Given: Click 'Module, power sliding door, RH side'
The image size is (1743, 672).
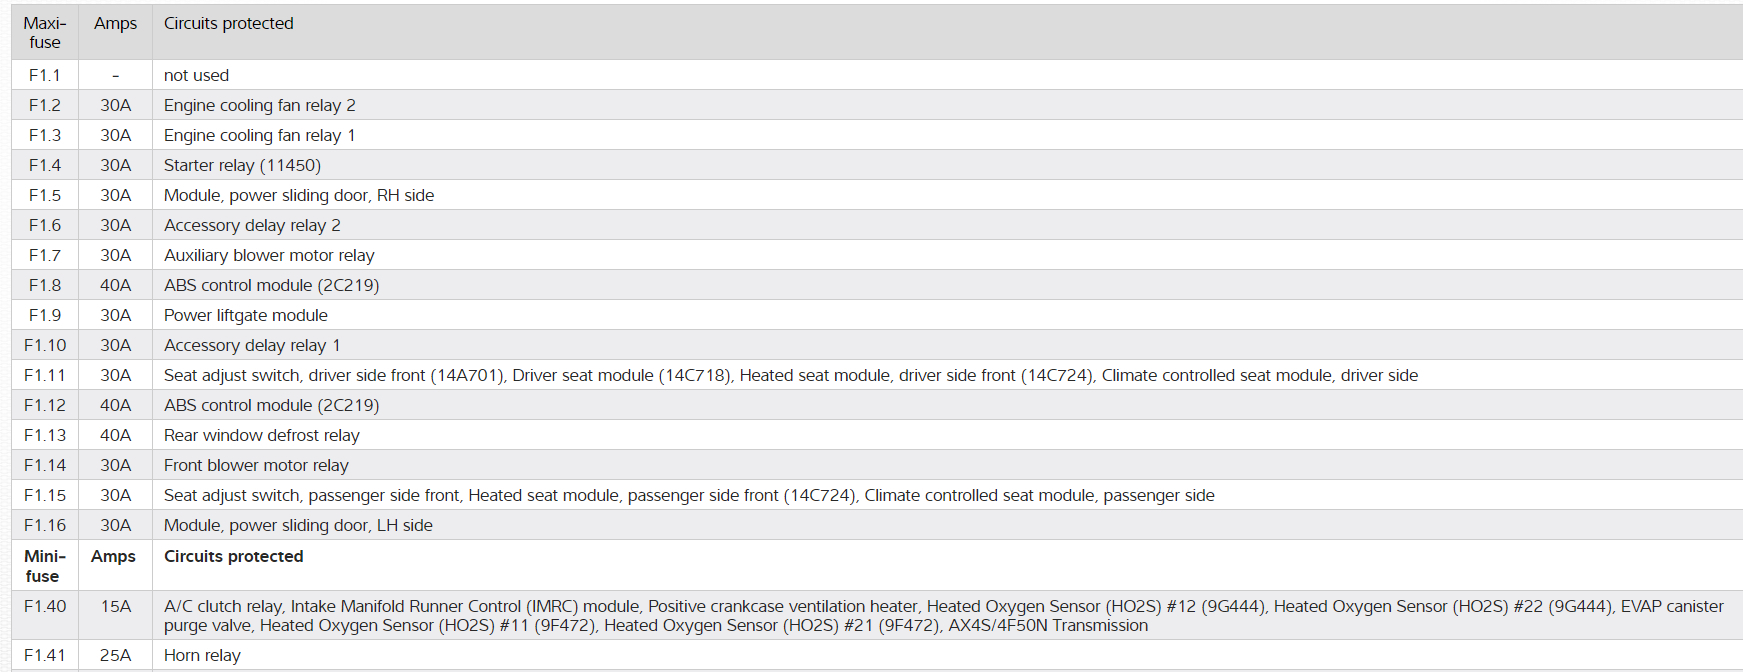Looking at the screenshot, I should [298, 195].
